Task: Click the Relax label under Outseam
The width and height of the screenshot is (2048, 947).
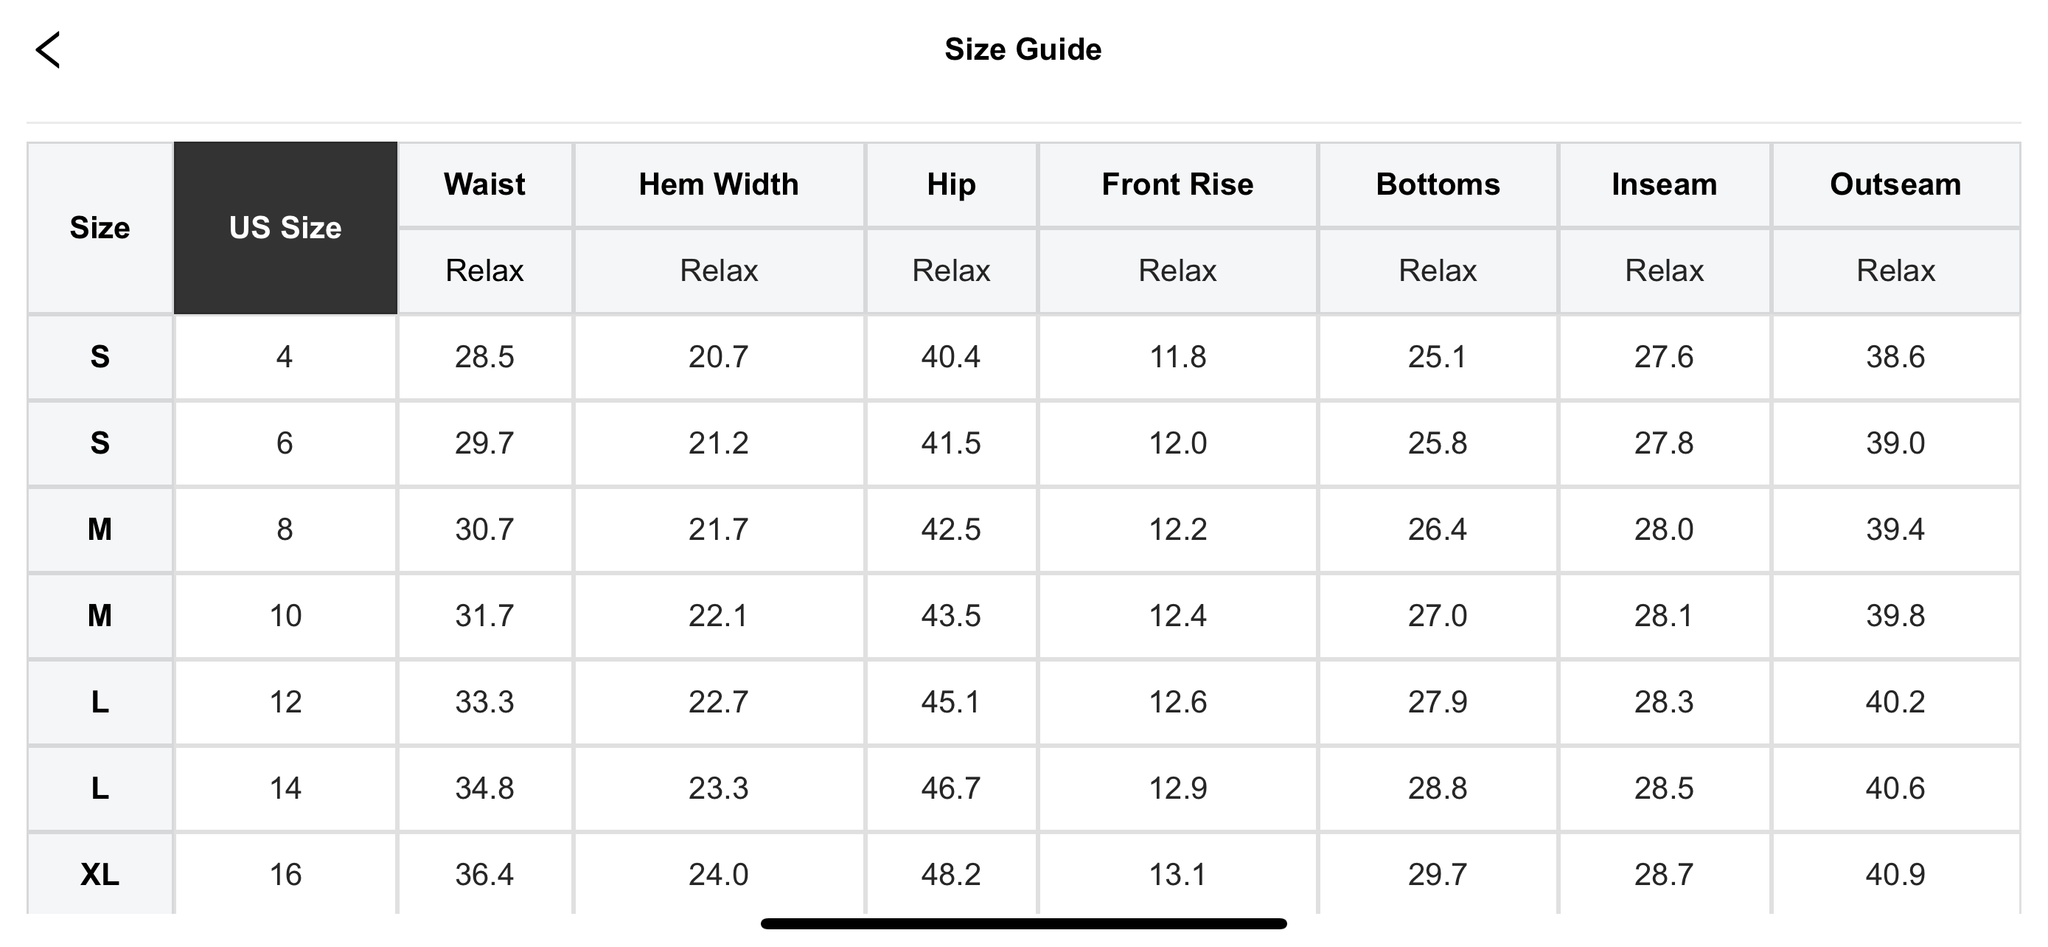Action: coord(1895,270)
